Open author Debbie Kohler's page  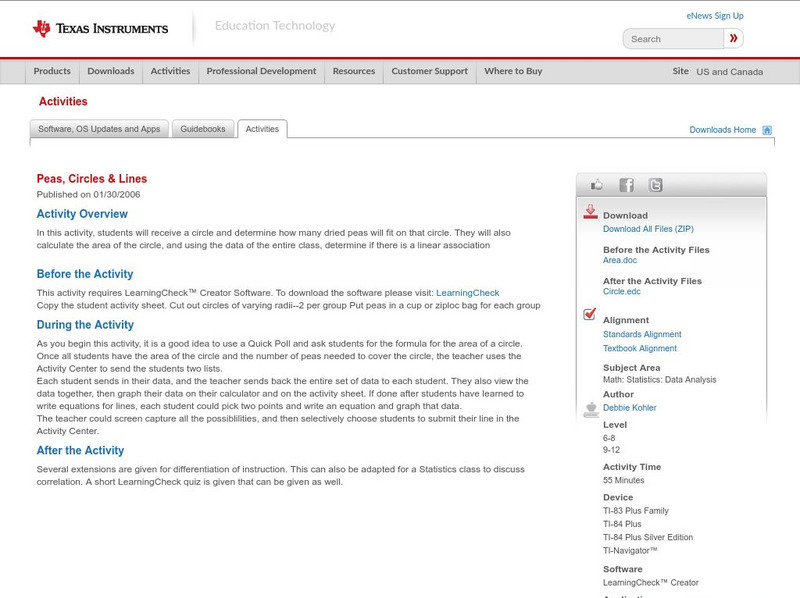(630, 408)
